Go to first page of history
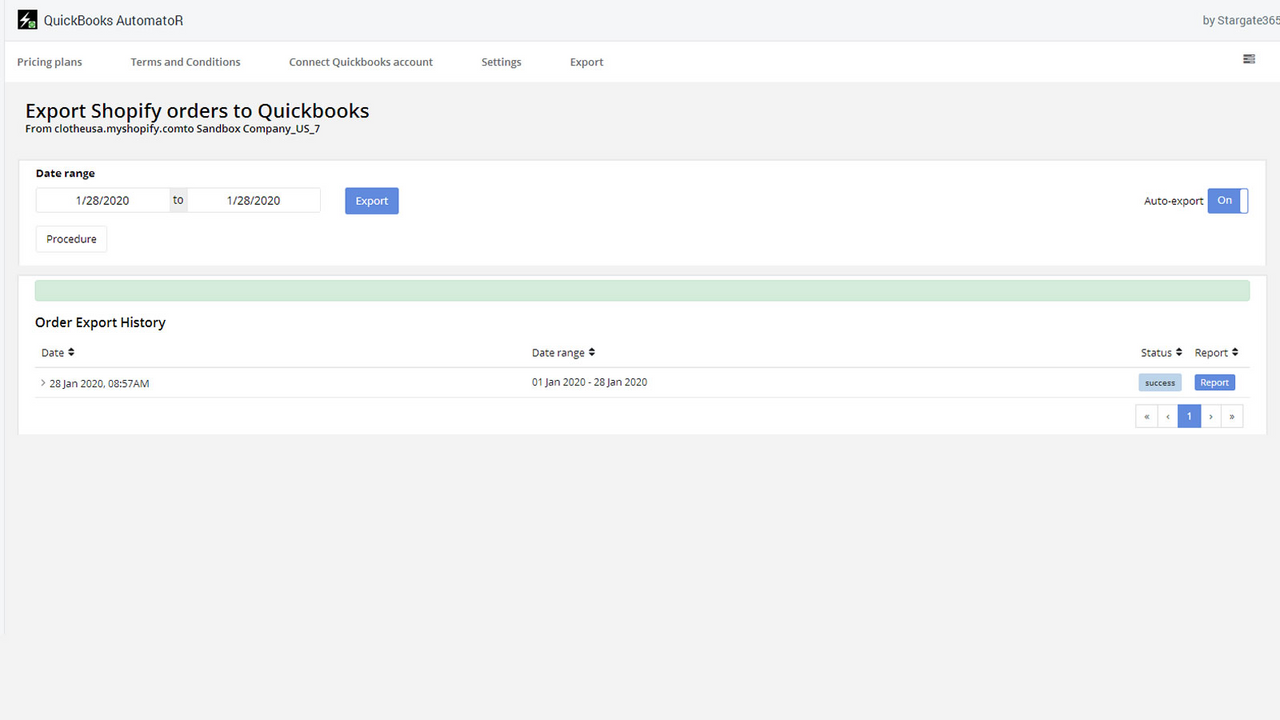 (1147, 416)
